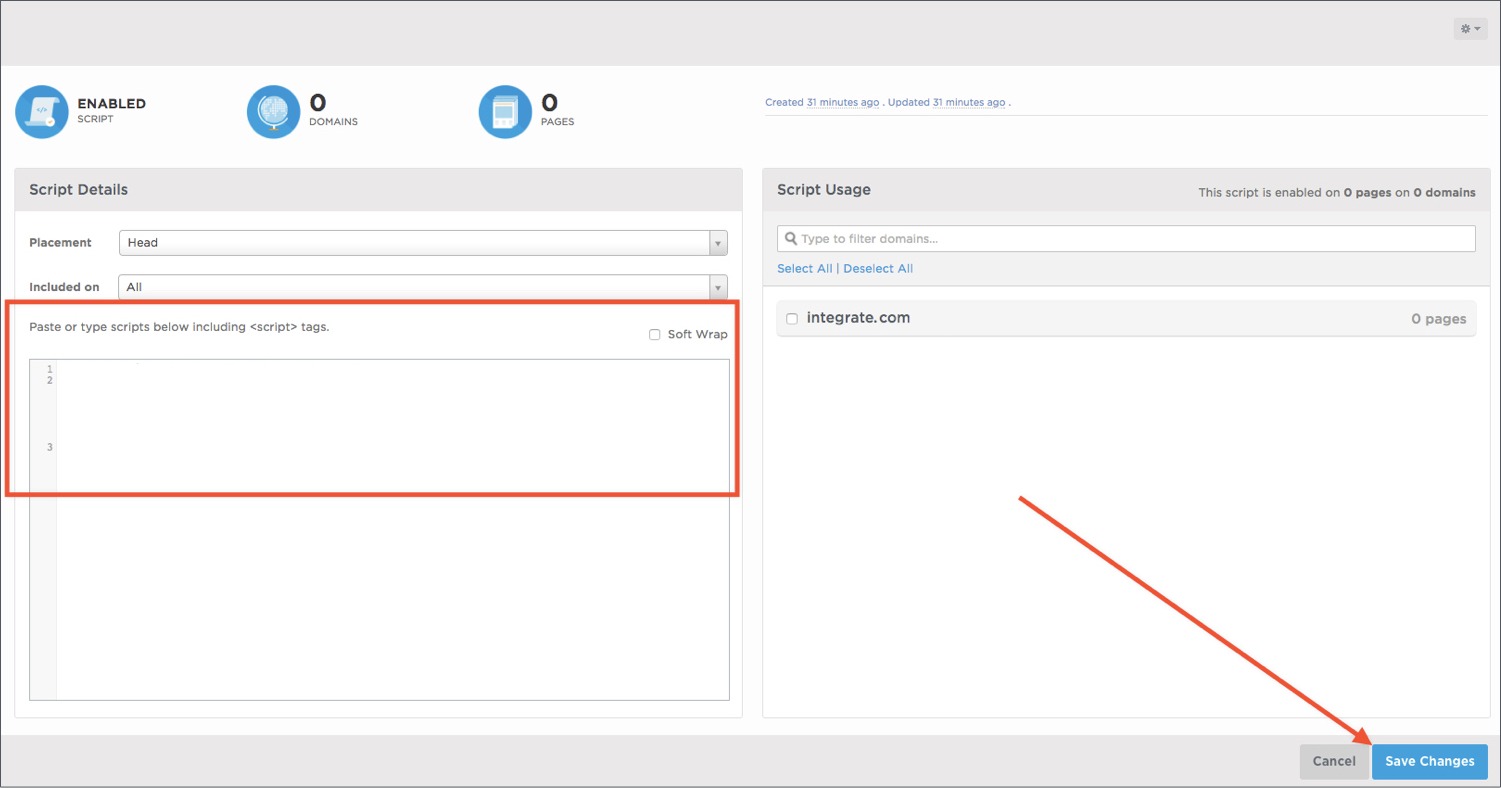Click the Cancel button

1334,761
